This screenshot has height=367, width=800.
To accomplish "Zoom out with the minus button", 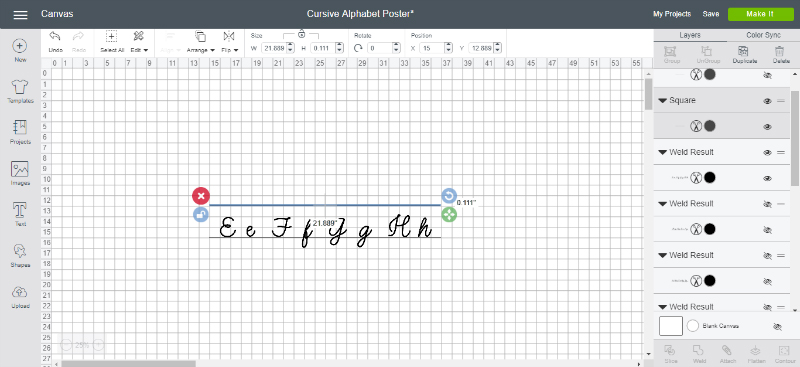I will (x=66, y=345).
